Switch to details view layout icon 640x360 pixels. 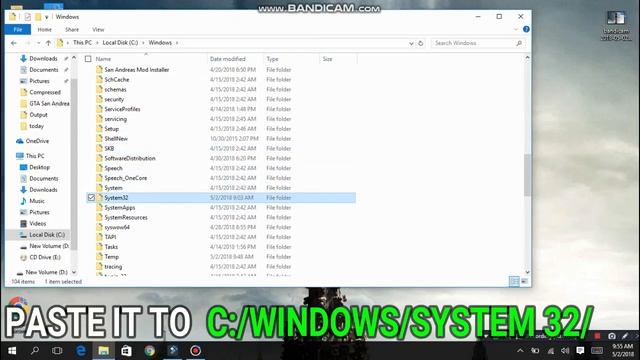(514, 281)
